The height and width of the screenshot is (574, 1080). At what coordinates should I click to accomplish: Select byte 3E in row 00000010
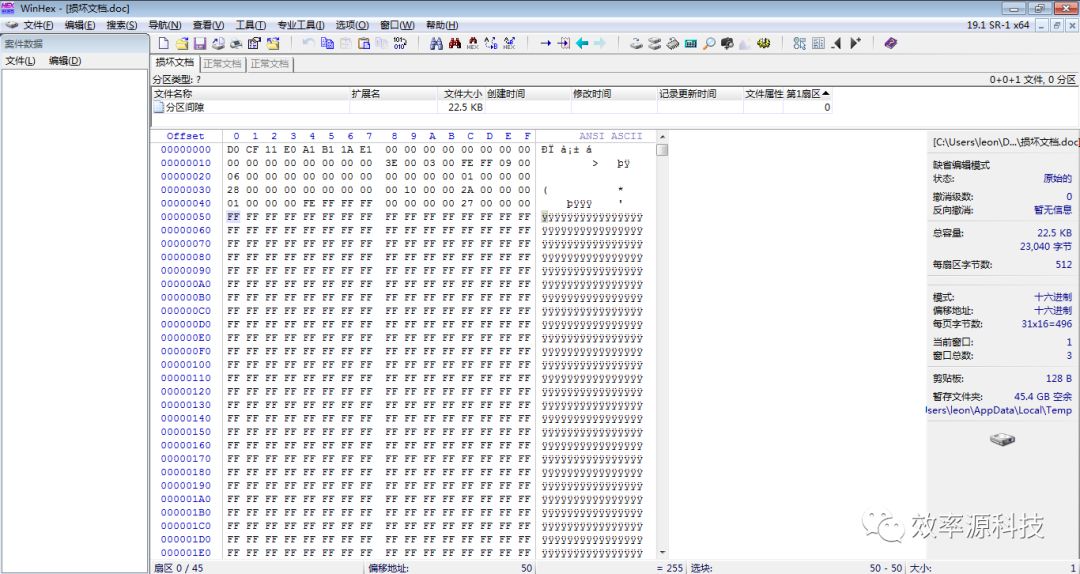point(391,163)
